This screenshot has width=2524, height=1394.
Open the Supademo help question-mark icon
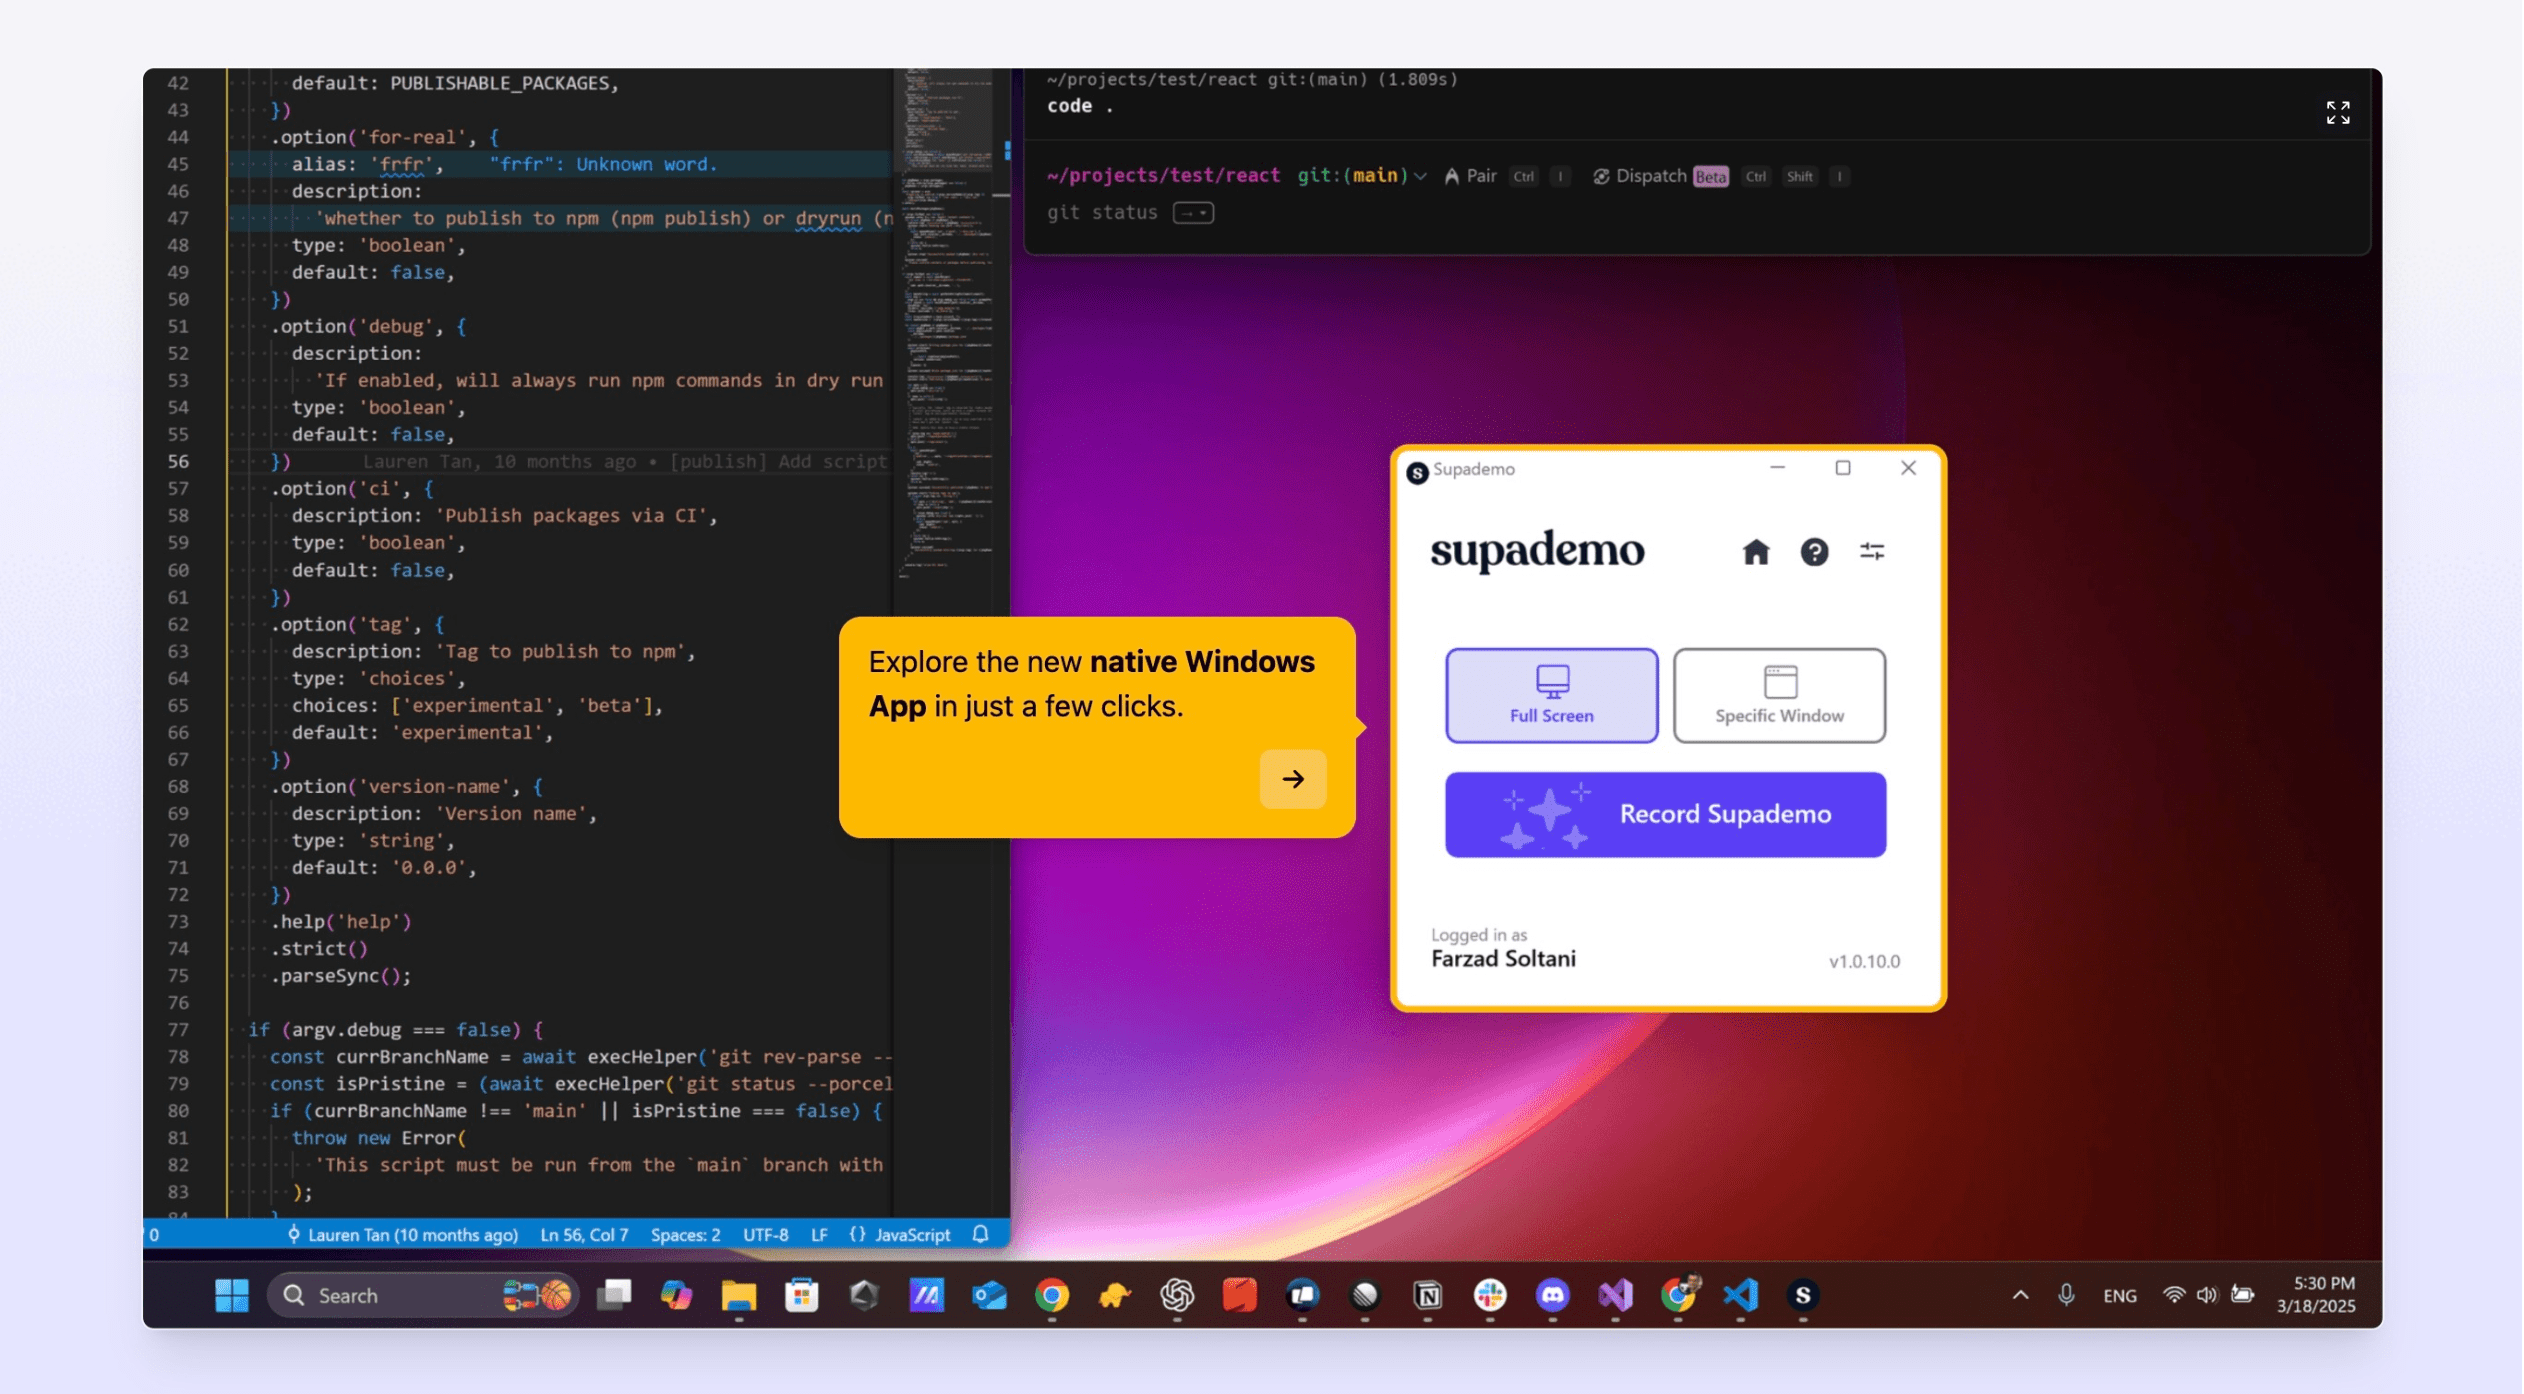(1814, 551)
